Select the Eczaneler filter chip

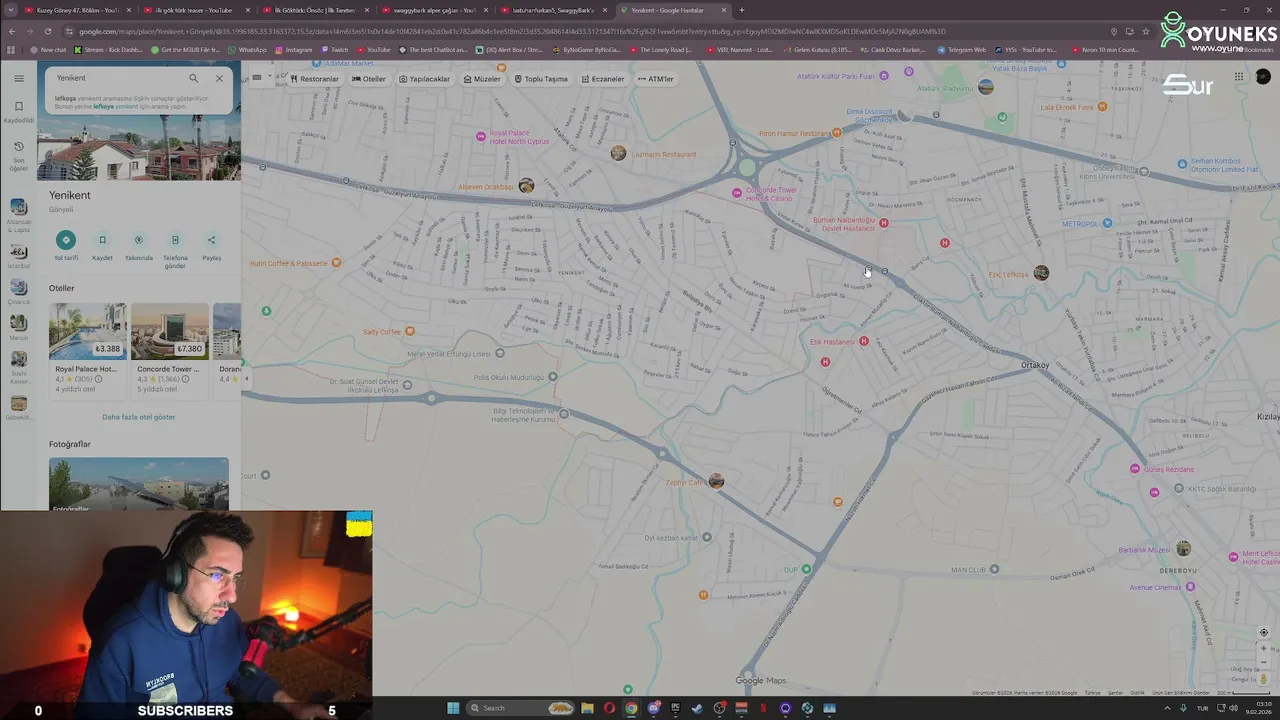602,79
